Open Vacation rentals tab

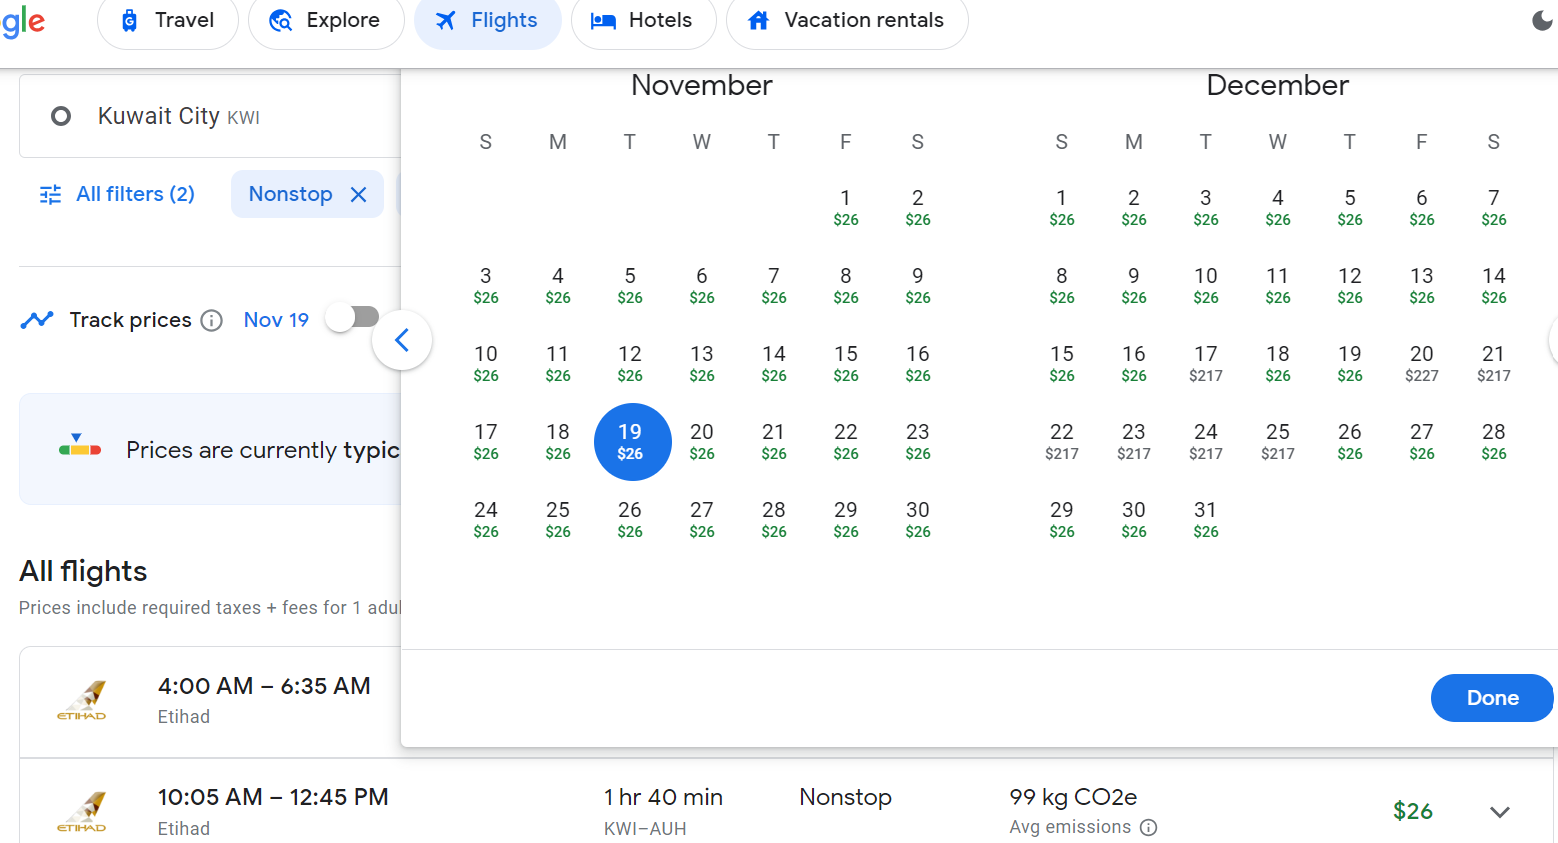point(846,20)
